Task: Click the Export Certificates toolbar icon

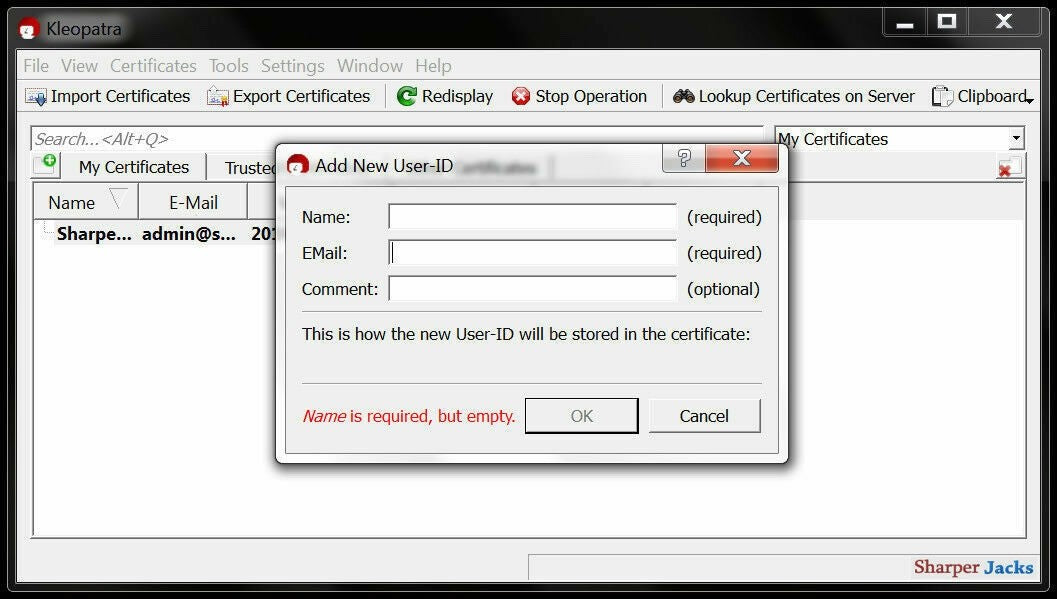Action: (x=219, y=96)
